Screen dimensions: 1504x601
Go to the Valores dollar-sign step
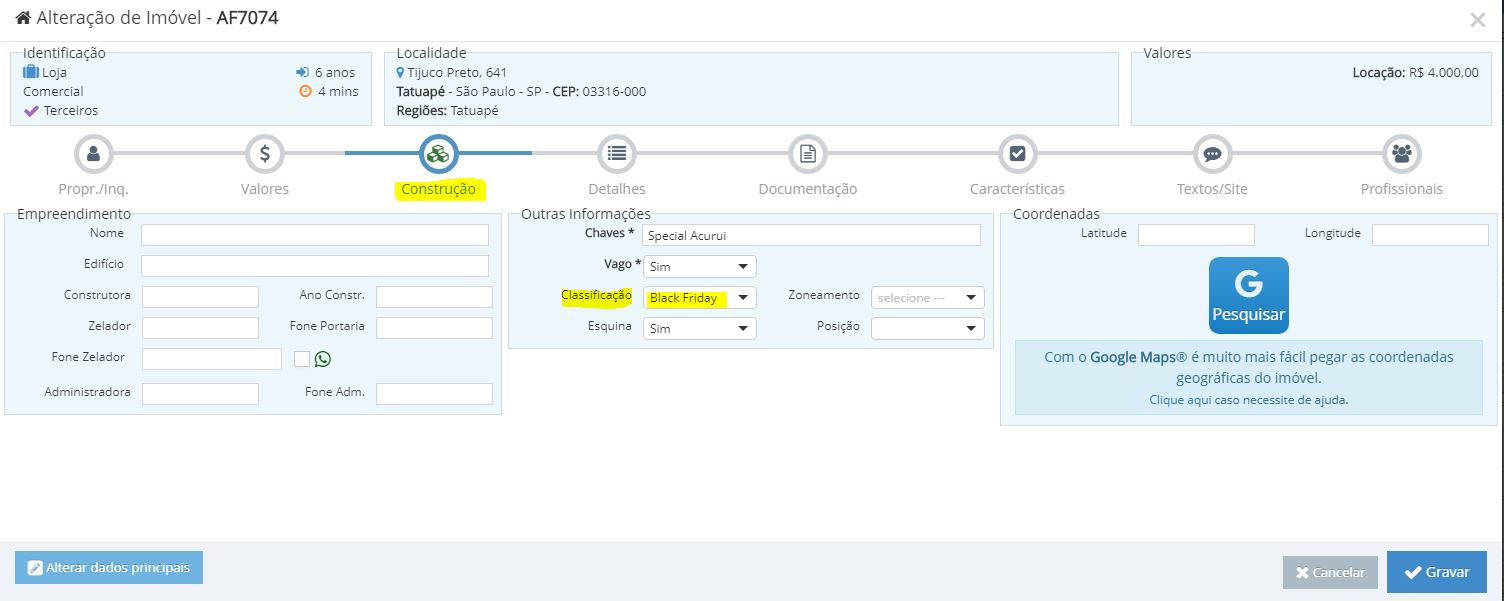tap(265, 154)
